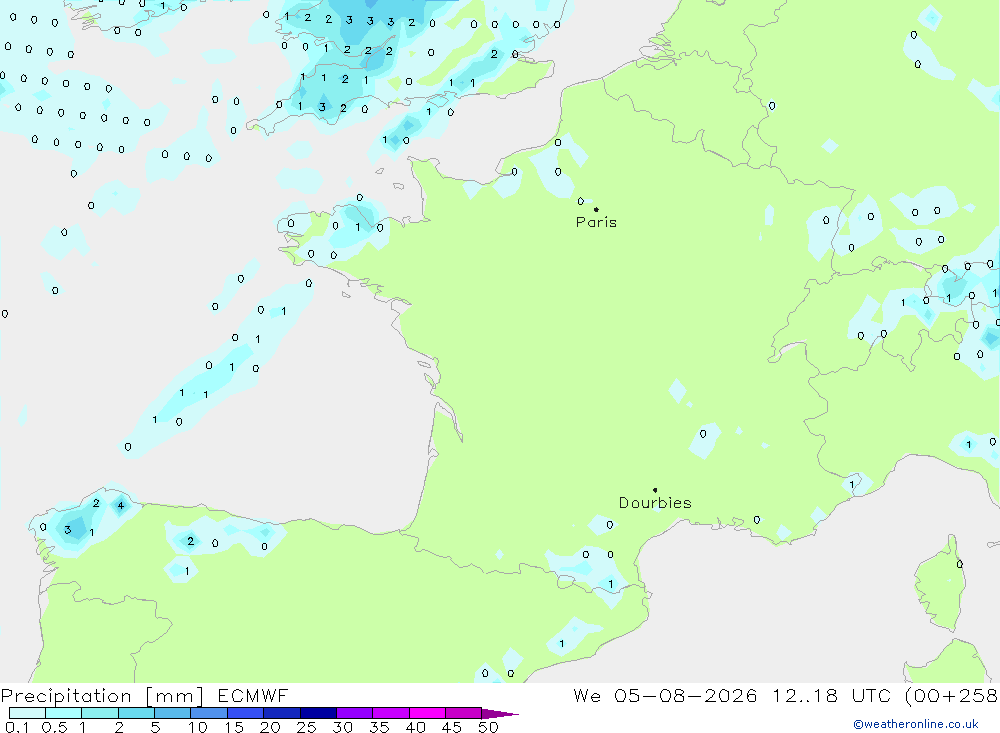Click the '(00+258' forecast offset text
The height and width of the screenshot is (733, 1000).
click(x=952, y=696)
